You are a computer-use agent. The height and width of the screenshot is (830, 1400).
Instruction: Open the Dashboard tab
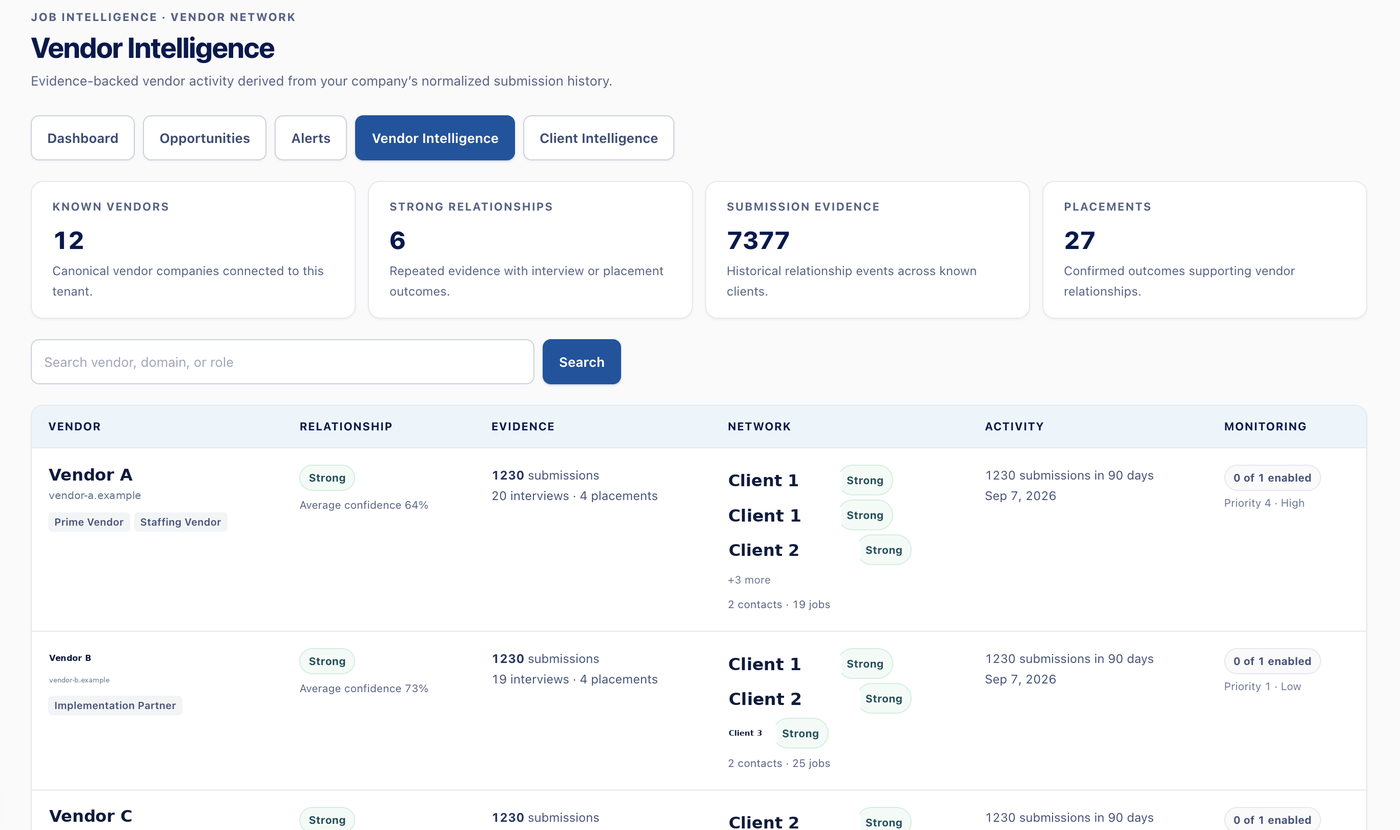pyautogui.click(x=83, y=138)
